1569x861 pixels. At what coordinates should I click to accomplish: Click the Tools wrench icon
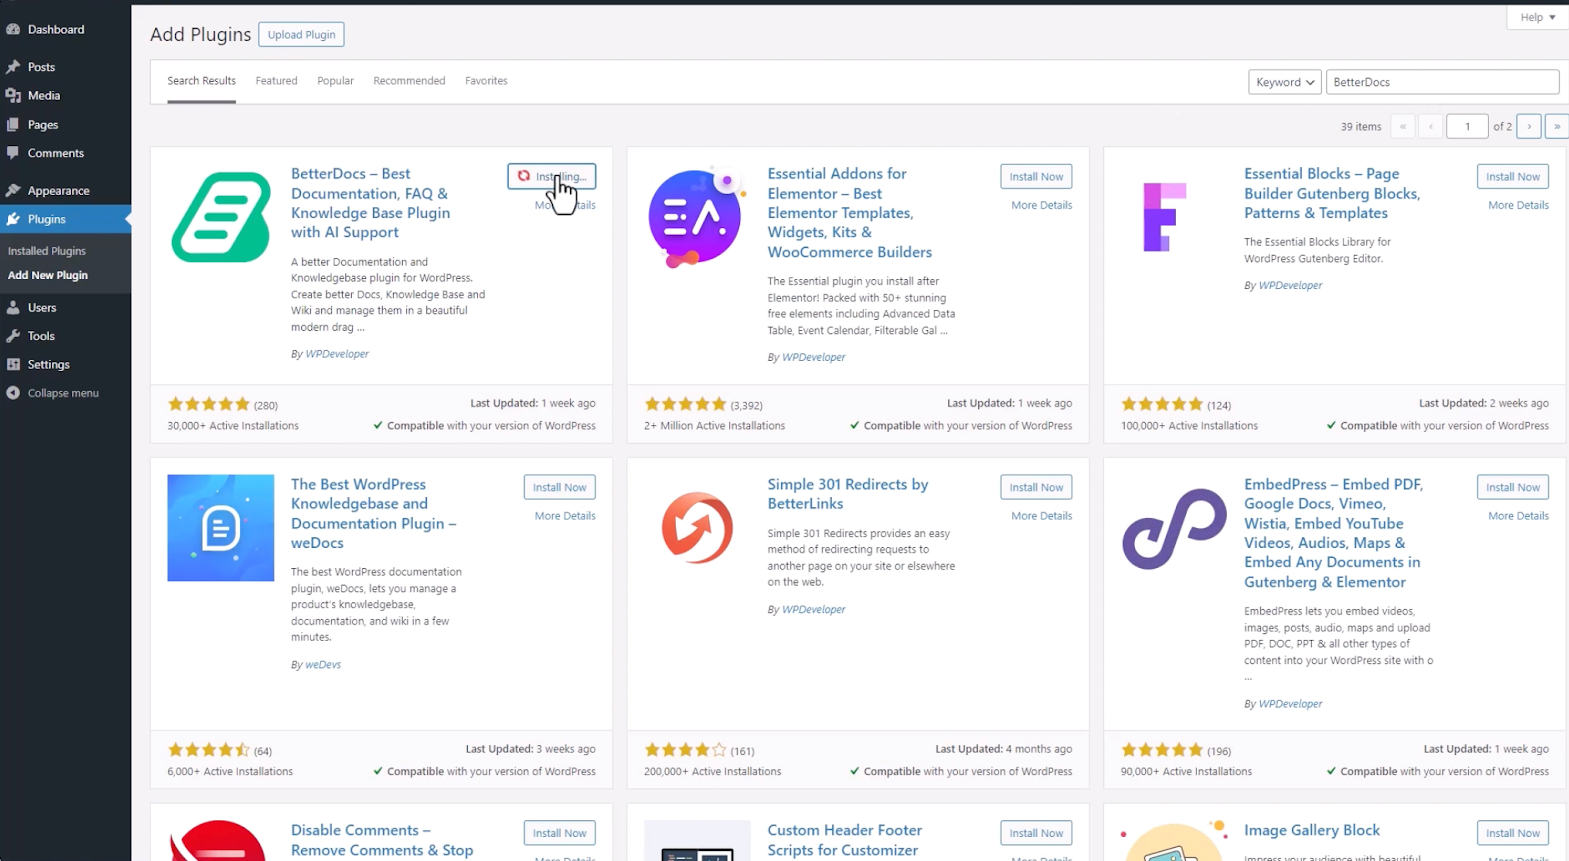point(13,336)
